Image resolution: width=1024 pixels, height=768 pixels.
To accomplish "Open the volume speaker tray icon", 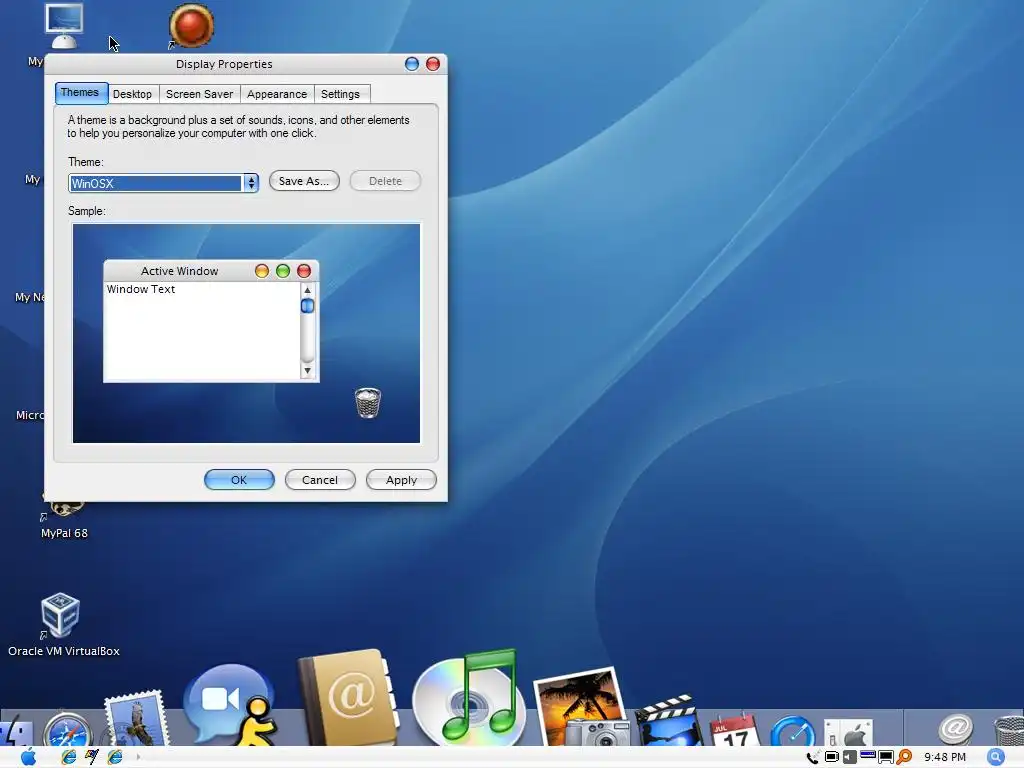I will (x=850, y=757).
